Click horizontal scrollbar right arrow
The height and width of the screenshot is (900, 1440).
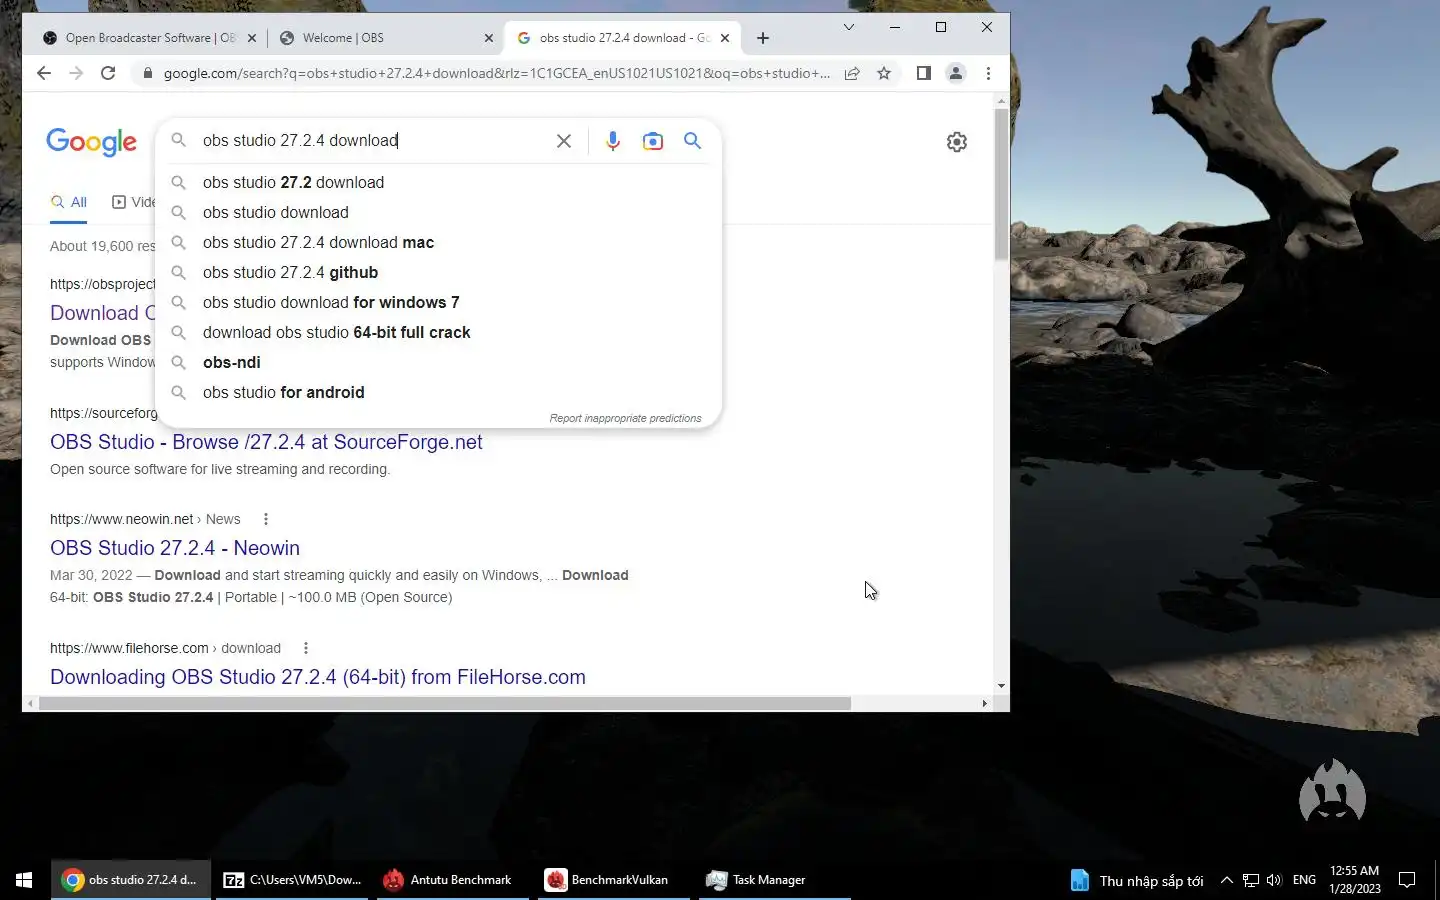coord(985,704)
